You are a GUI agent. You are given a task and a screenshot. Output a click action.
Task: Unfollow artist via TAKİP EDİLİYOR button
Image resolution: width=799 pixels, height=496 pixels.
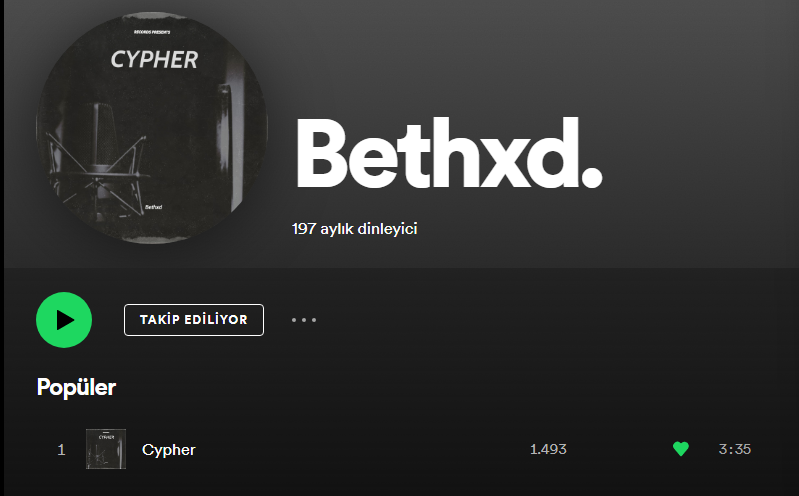click(x=194, y=320)
